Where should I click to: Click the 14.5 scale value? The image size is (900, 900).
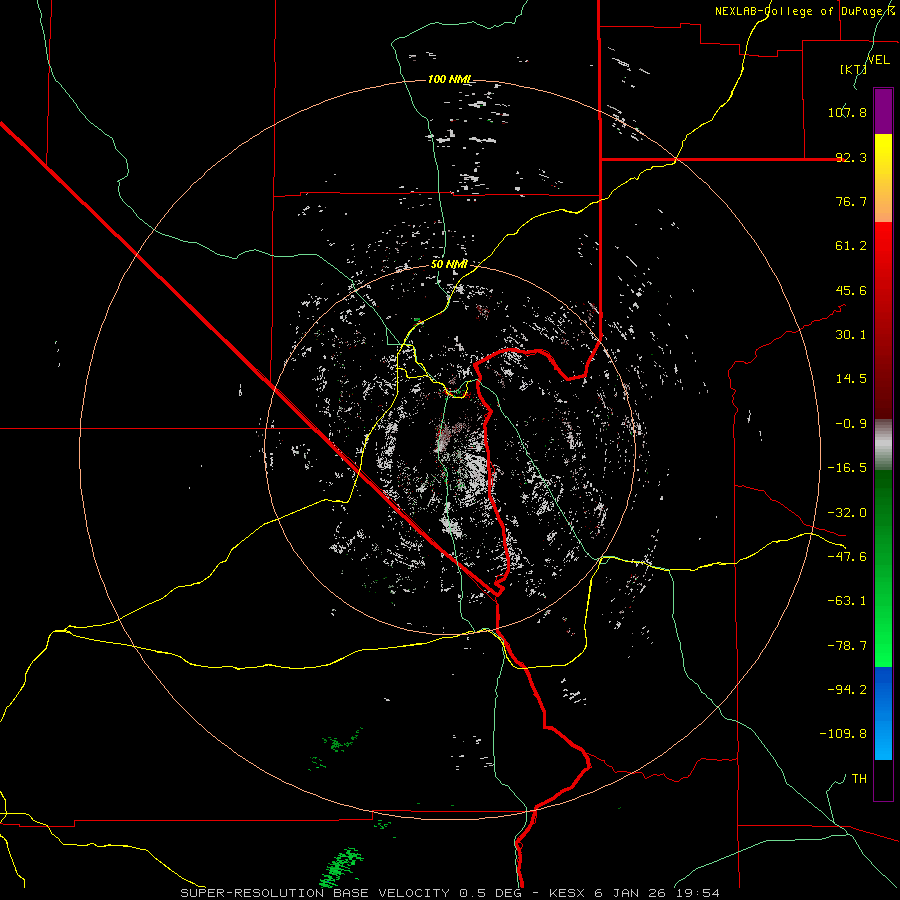coord(851,379)
